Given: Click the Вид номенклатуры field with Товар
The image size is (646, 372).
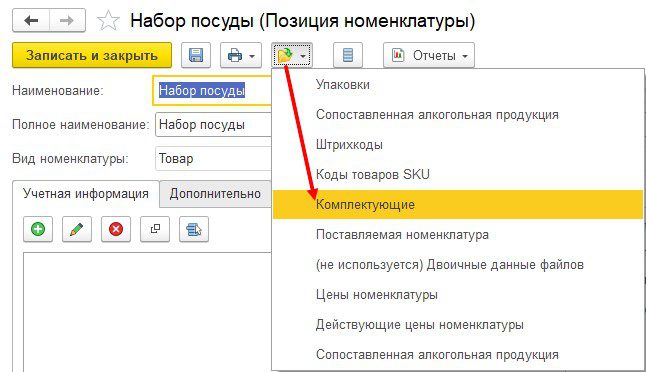Looking at the screenshot, I should click(213, 158).
